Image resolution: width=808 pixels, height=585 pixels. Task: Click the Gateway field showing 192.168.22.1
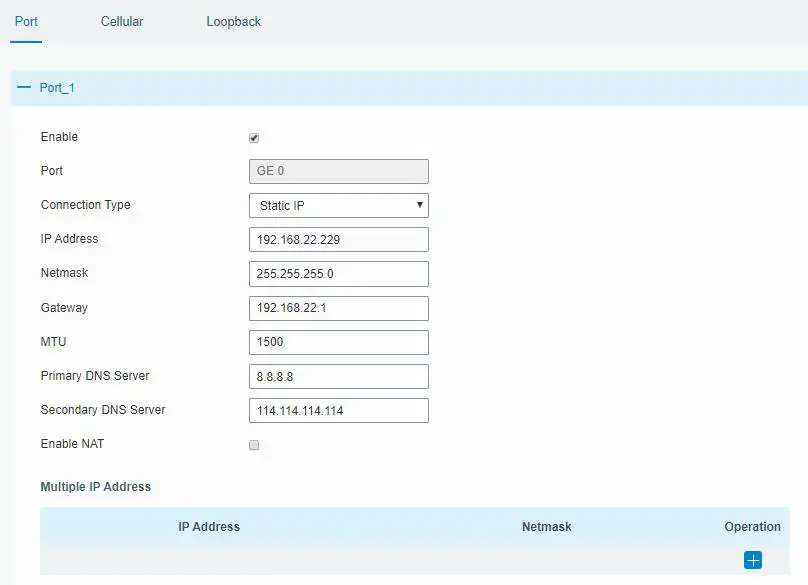click(338, 307)
